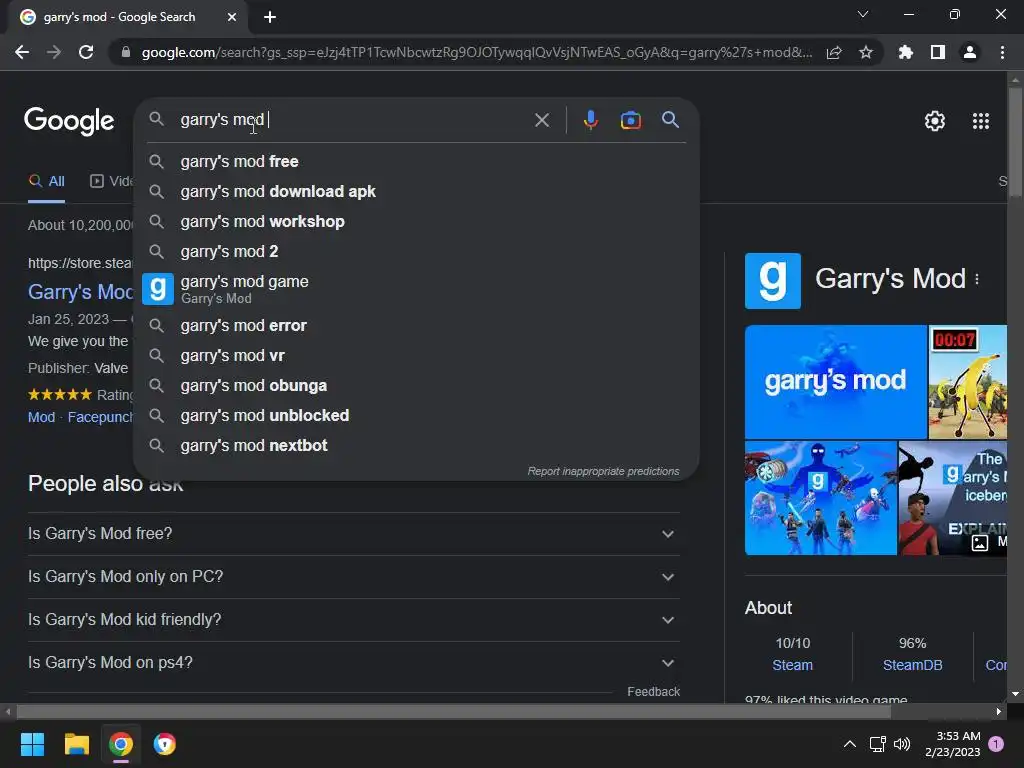Click the browser back arrow
This screenshot has width=1024, height=768.
tap(22, 52)
